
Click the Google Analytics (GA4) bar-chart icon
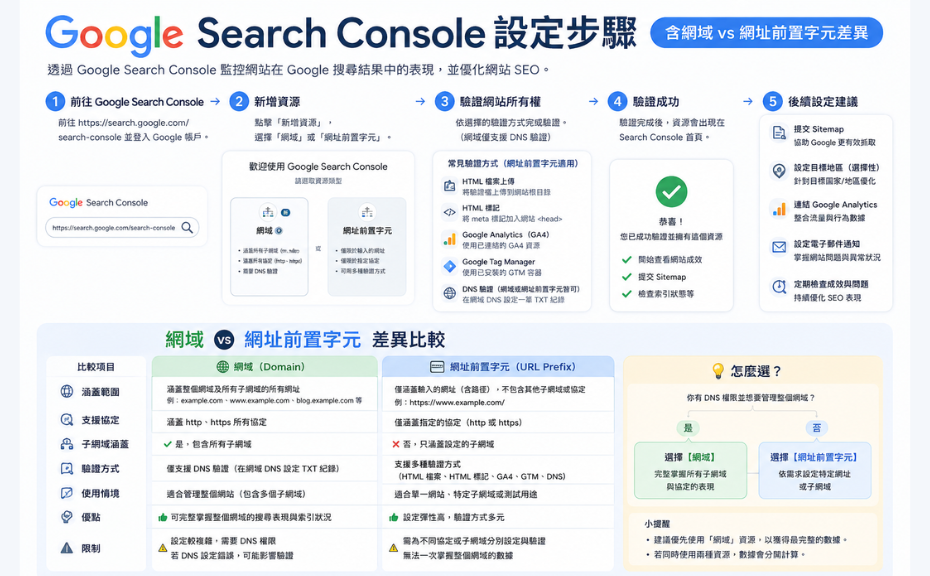pyautogui.click(x=450, y=239)
